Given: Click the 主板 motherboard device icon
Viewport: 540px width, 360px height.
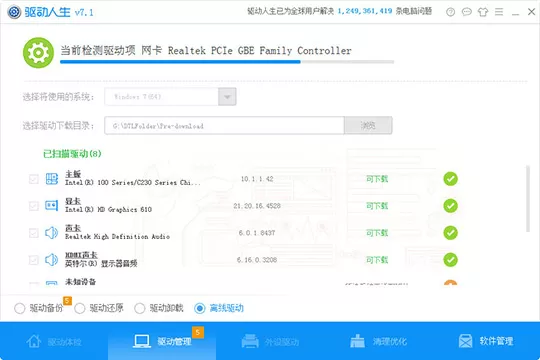Looking at the screenshot, I should 52,179.
